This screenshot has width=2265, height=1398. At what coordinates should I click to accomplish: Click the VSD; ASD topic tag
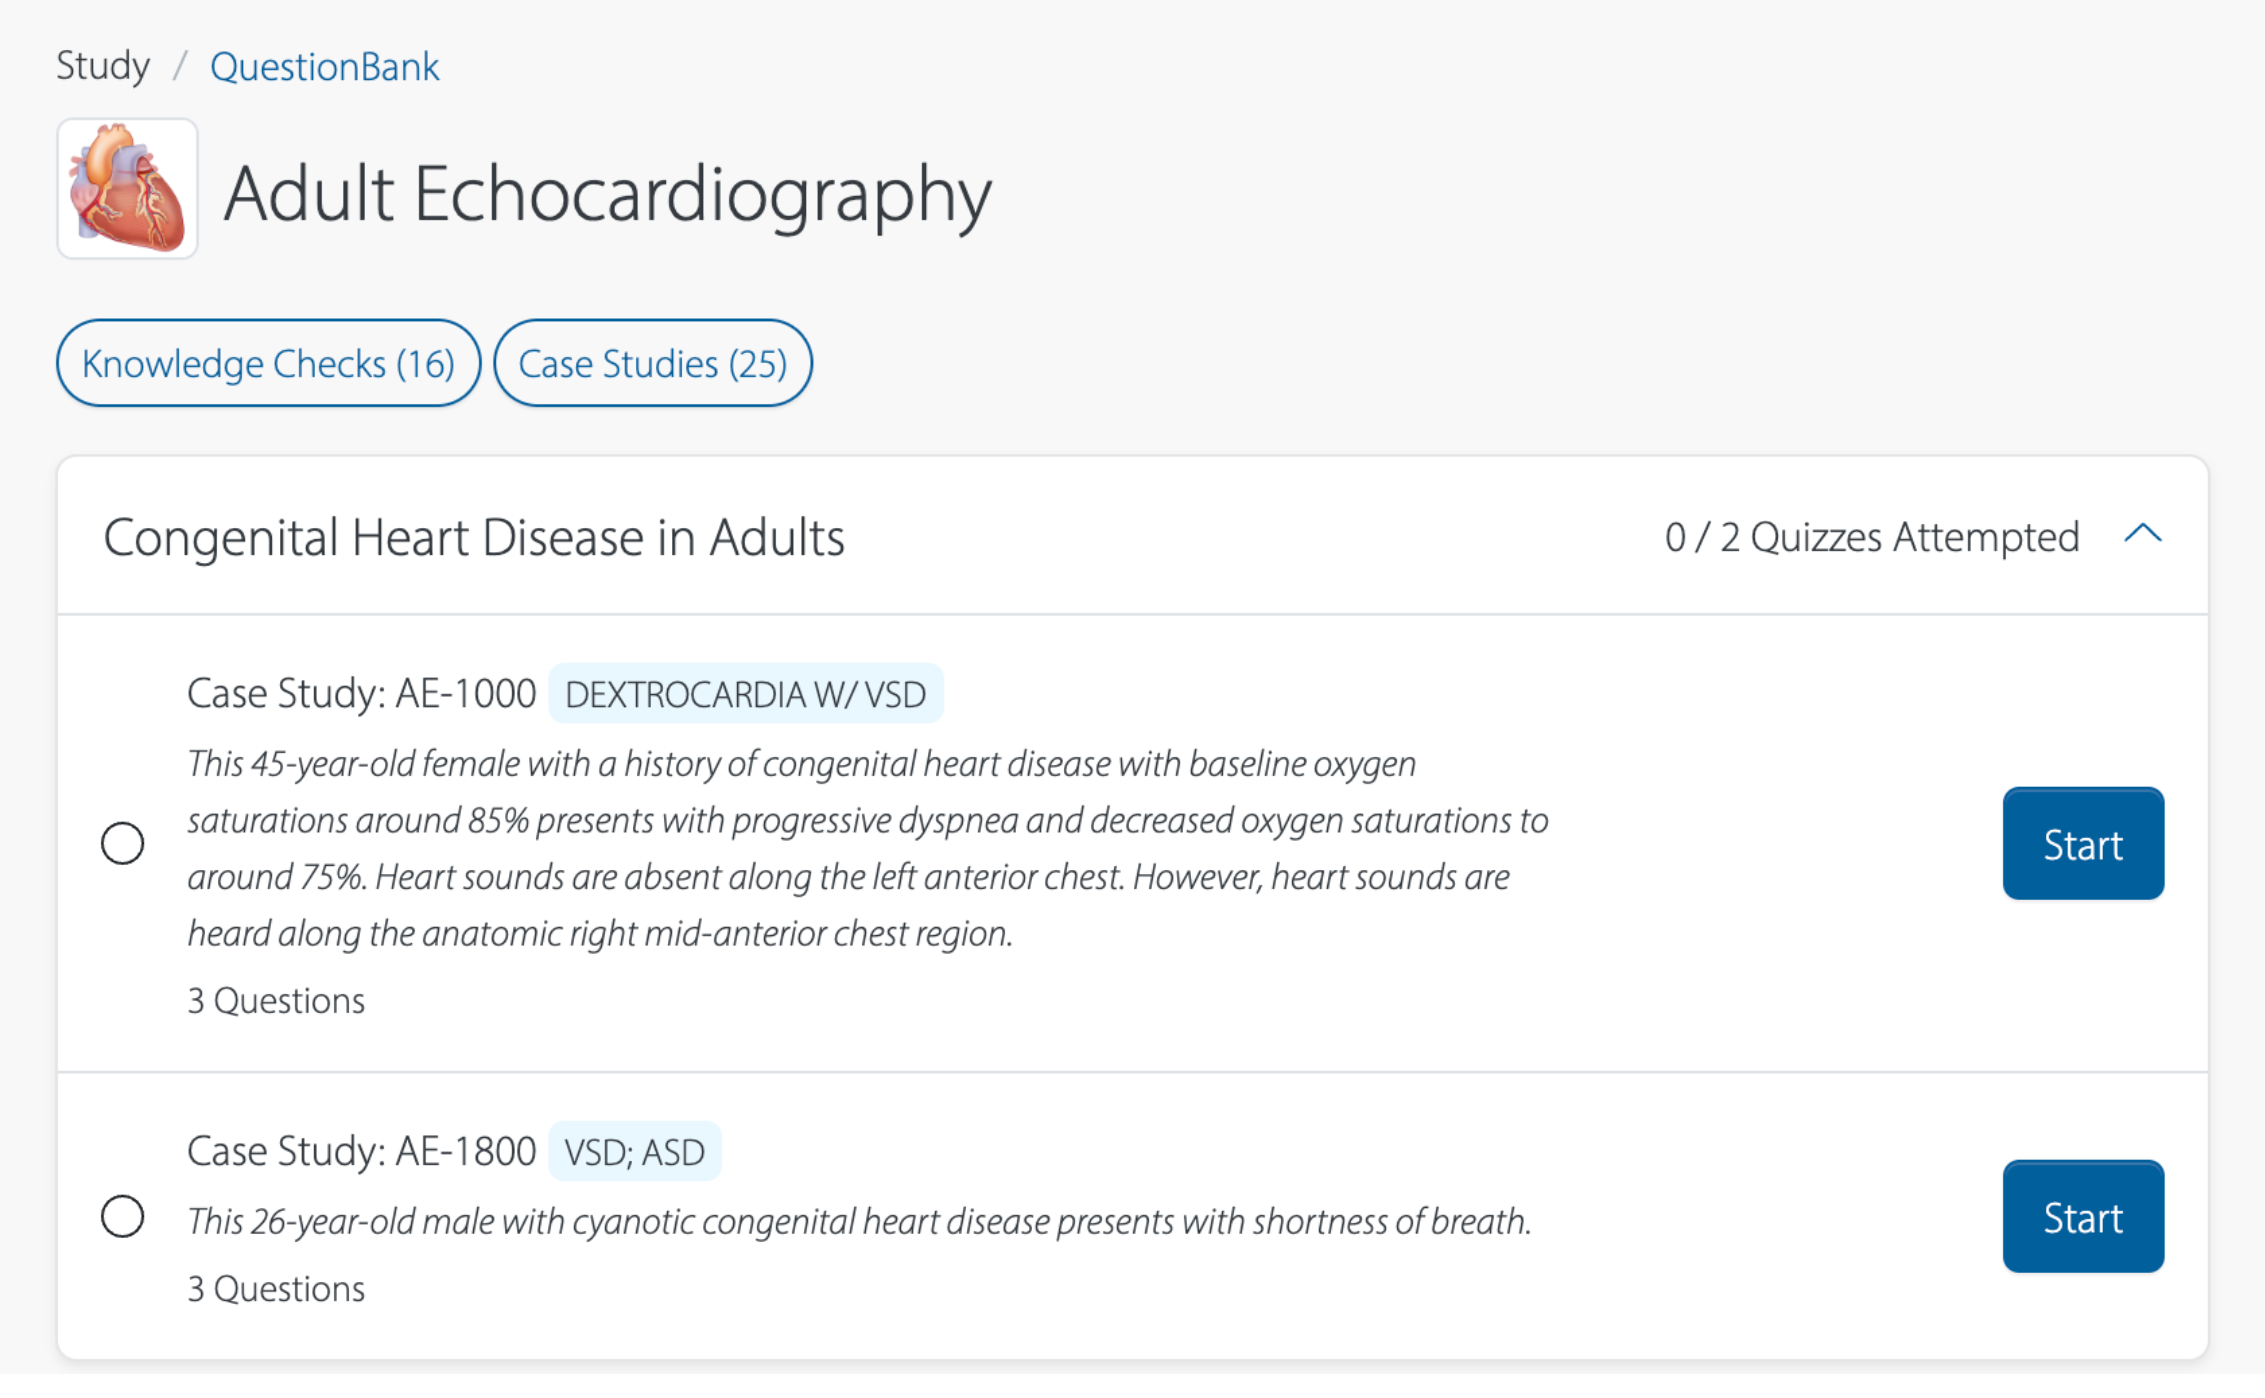point(634,1152)
